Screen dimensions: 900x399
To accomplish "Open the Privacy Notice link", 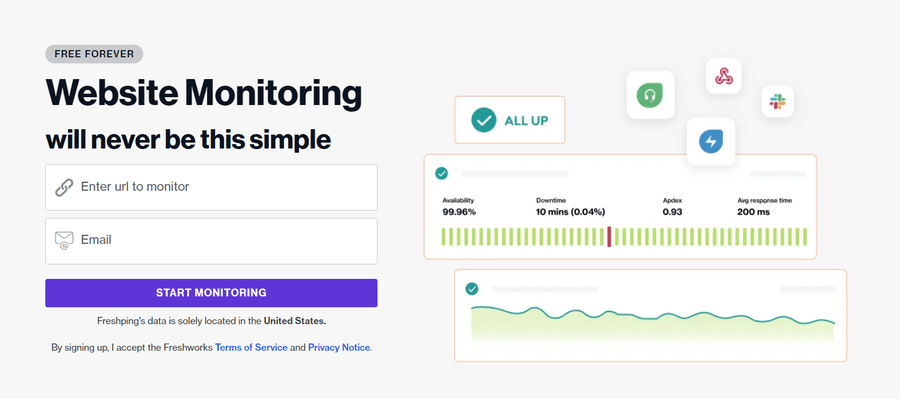I will pos(339,348).
